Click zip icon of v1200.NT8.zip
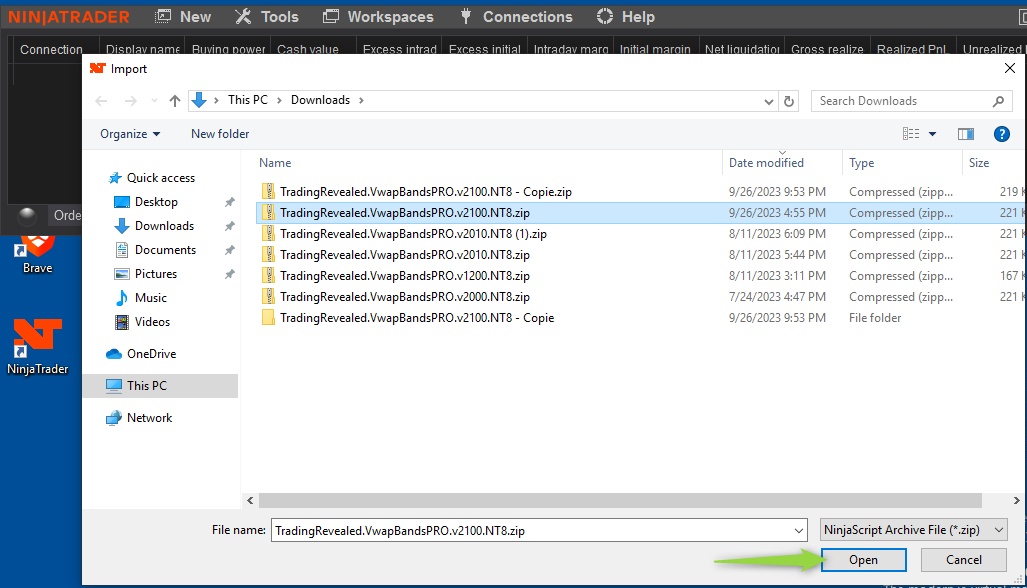This screenshot has height=588, width=1027. [x=268, y=276]
